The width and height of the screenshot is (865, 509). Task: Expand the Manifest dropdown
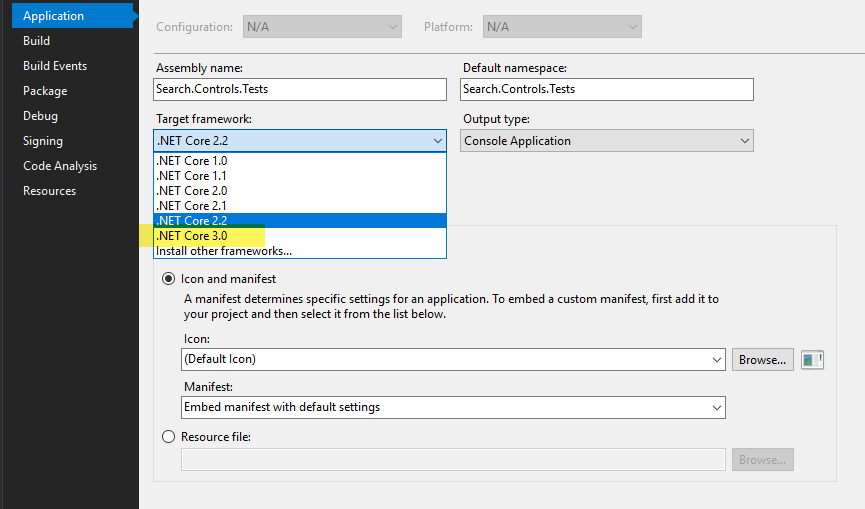453,407
